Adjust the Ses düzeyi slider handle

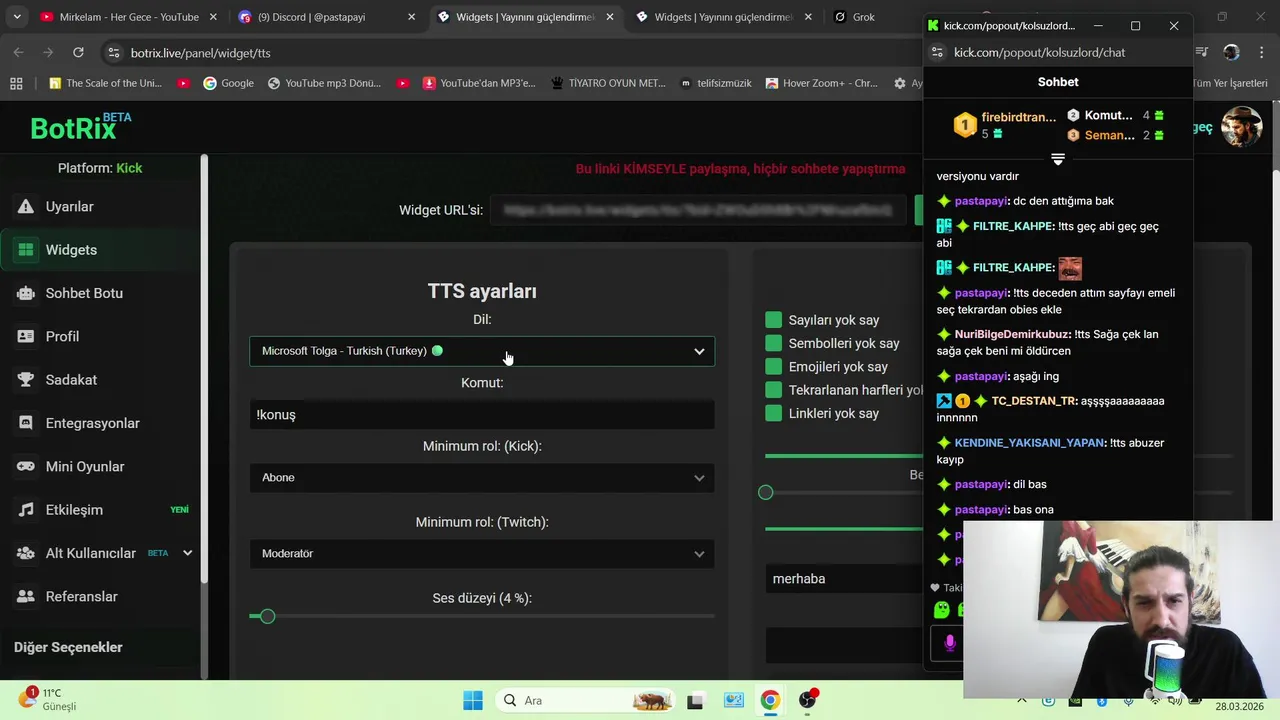[x=267, y=616]
